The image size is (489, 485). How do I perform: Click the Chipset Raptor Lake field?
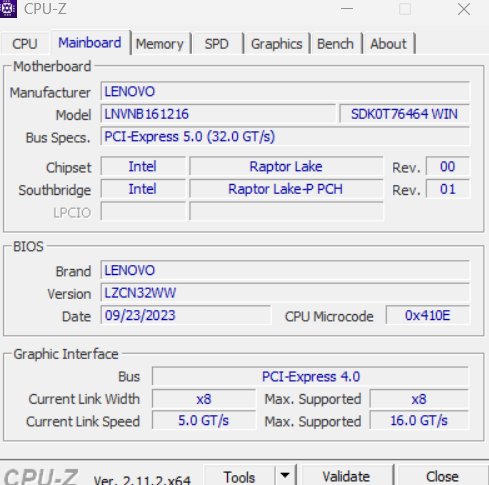(x=286, y=166)
